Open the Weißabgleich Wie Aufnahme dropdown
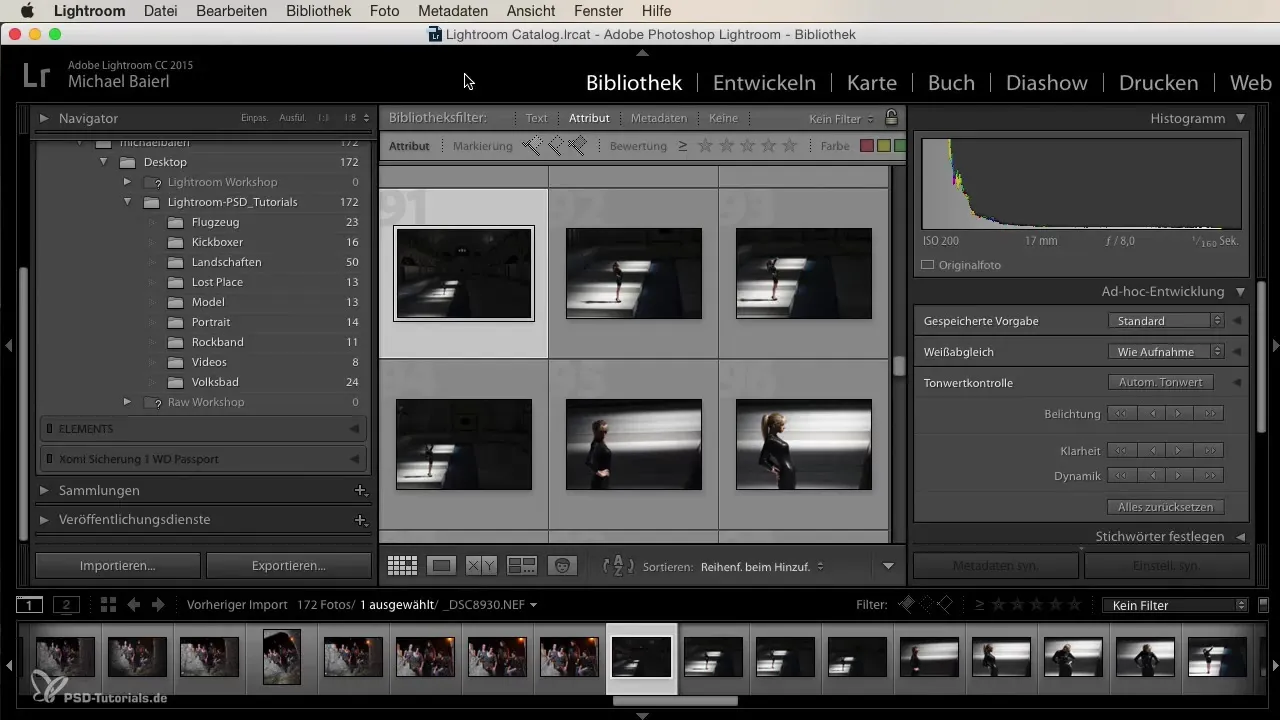The height and width of the screenshot is (720, 1280). [1166, 352]
